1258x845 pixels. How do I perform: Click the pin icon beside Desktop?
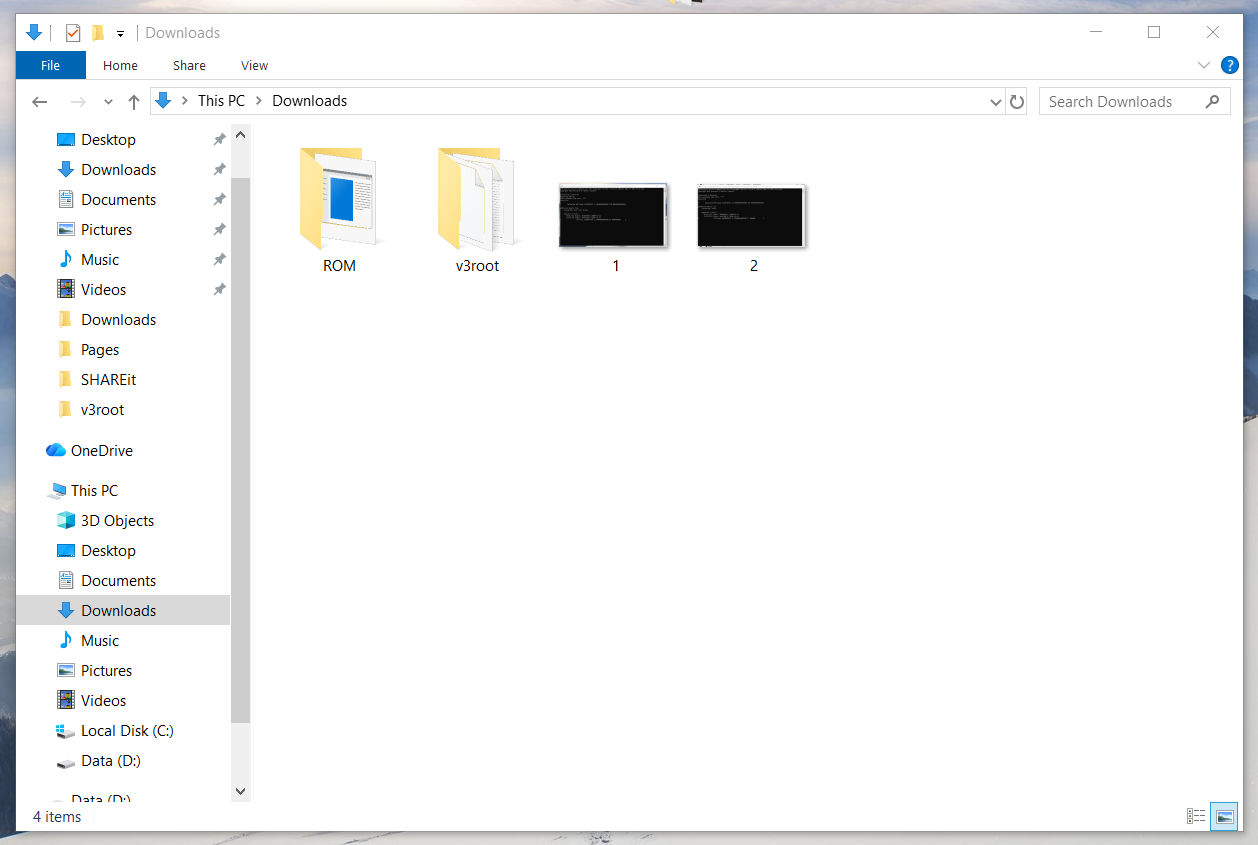219,140
